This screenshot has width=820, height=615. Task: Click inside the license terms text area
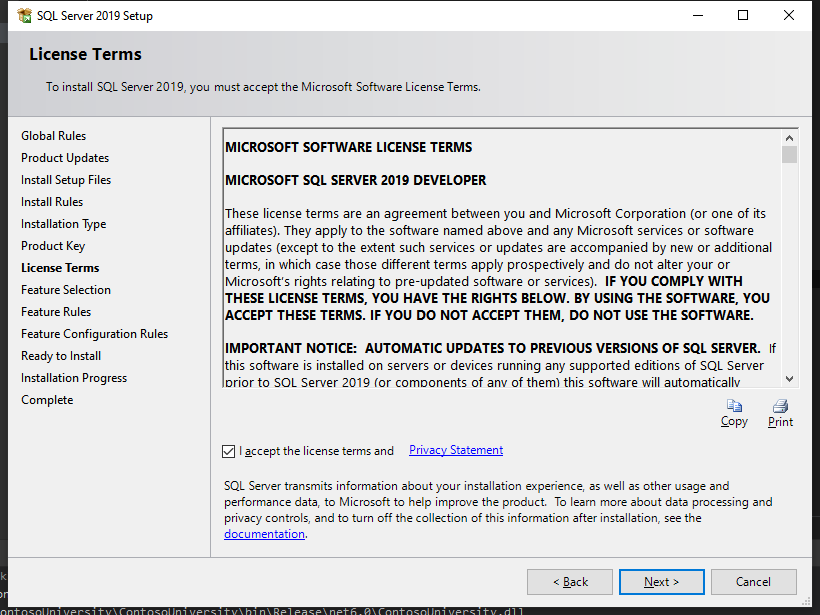pos(500,260)
